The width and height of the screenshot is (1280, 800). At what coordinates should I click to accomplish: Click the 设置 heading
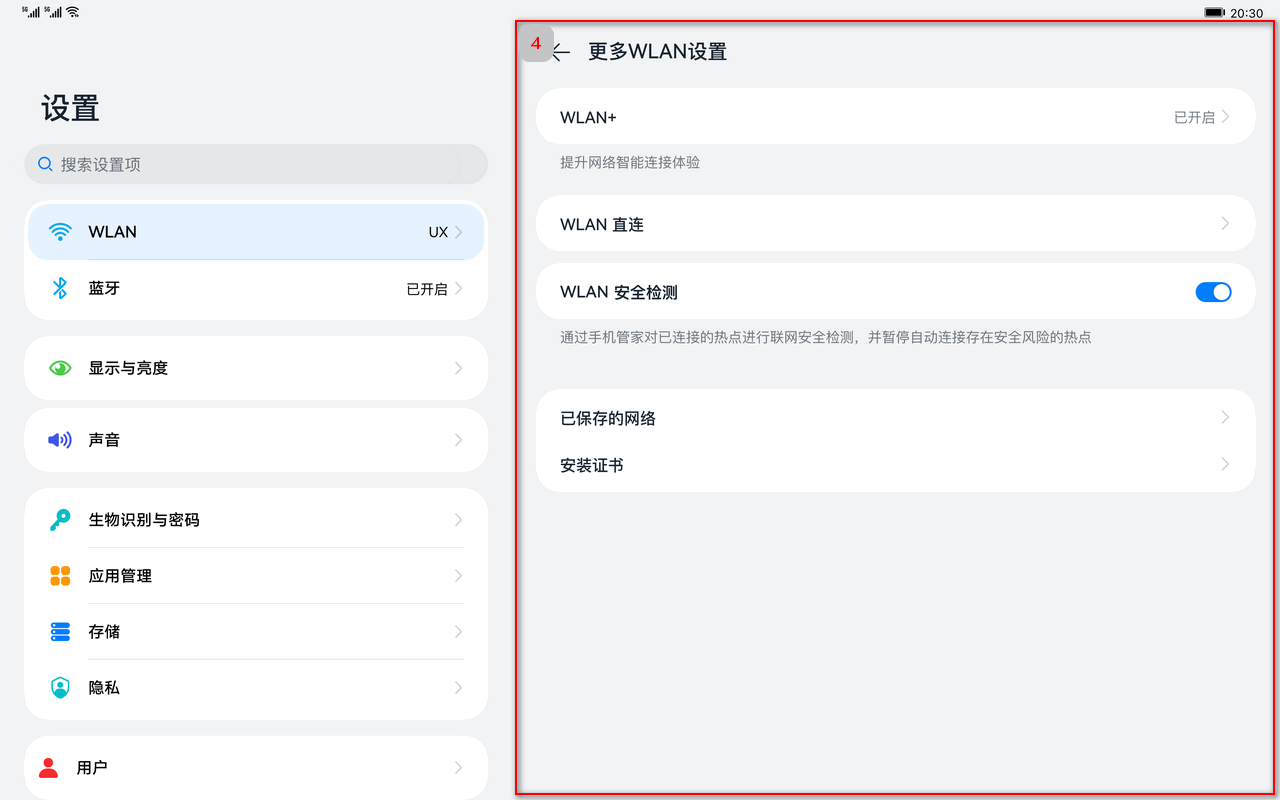(70, 108)
